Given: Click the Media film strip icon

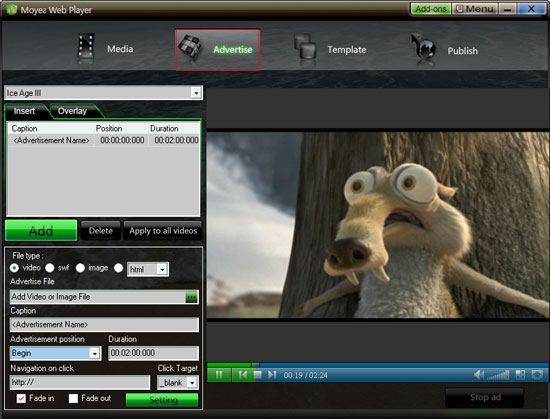Looking at the screenshot, I should pos(86,48).
